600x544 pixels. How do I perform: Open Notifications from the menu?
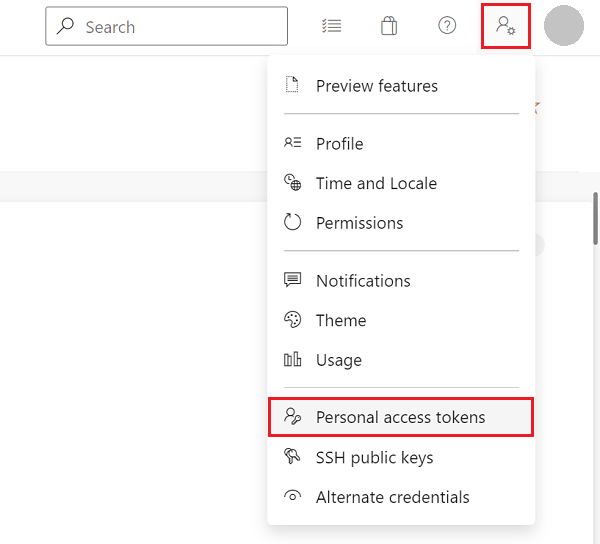point(401,280)
